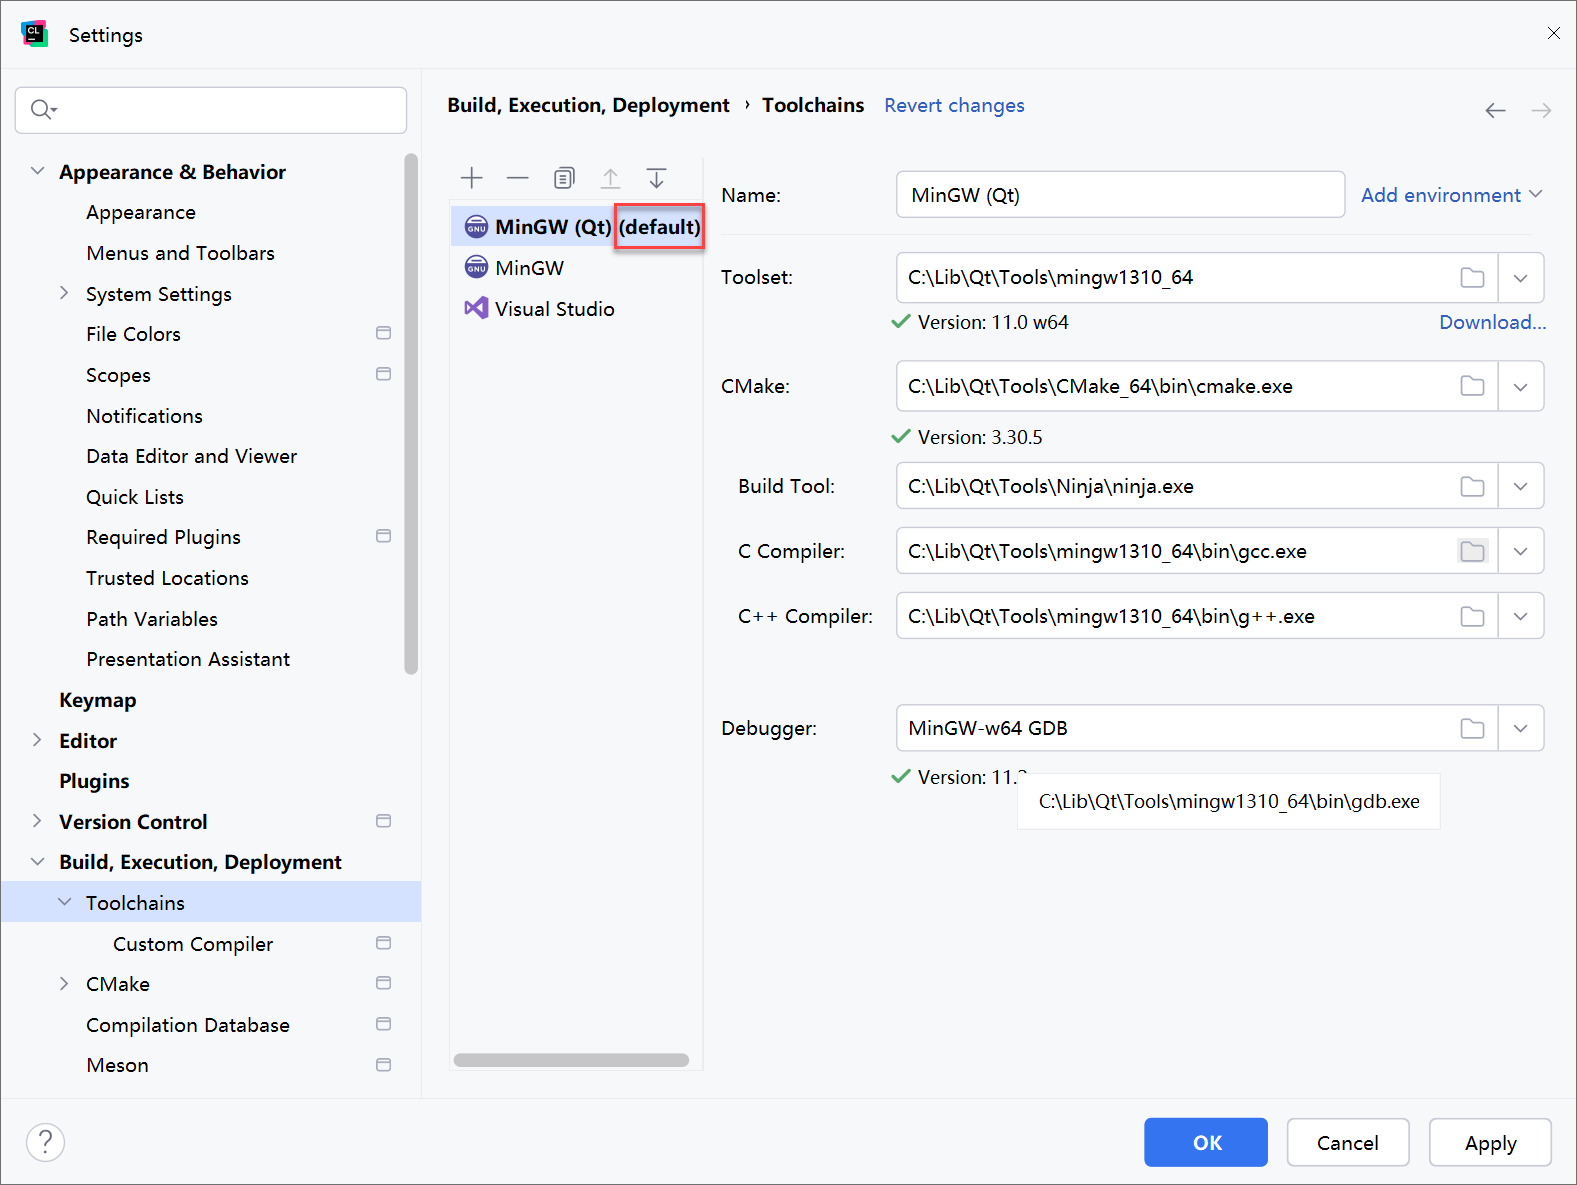Click the Required Plugins project-level icon

[383, 536]
